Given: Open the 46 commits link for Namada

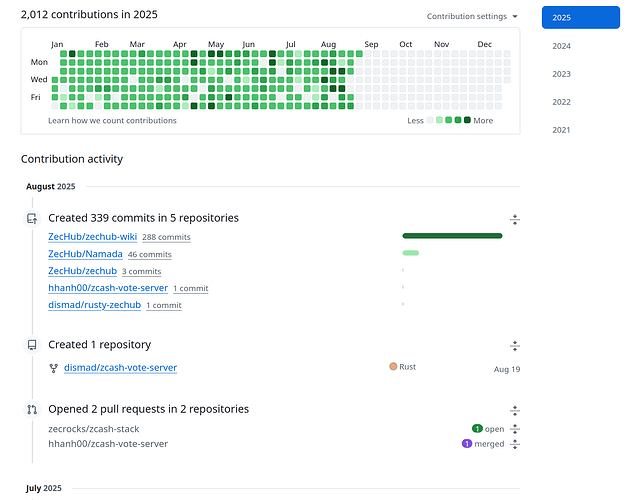Looking at the screenshot, I should [149, 255].
